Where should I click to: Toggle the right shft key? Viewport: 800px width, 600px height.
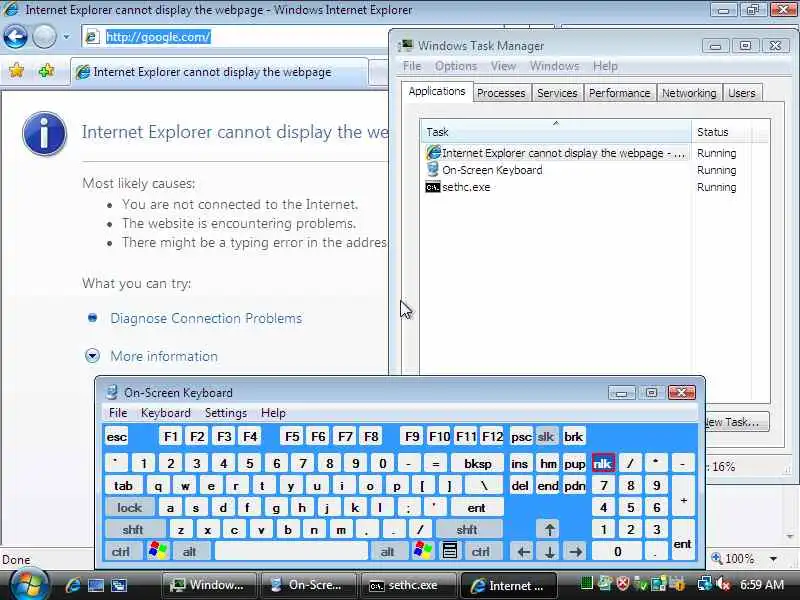click(467, 530)
